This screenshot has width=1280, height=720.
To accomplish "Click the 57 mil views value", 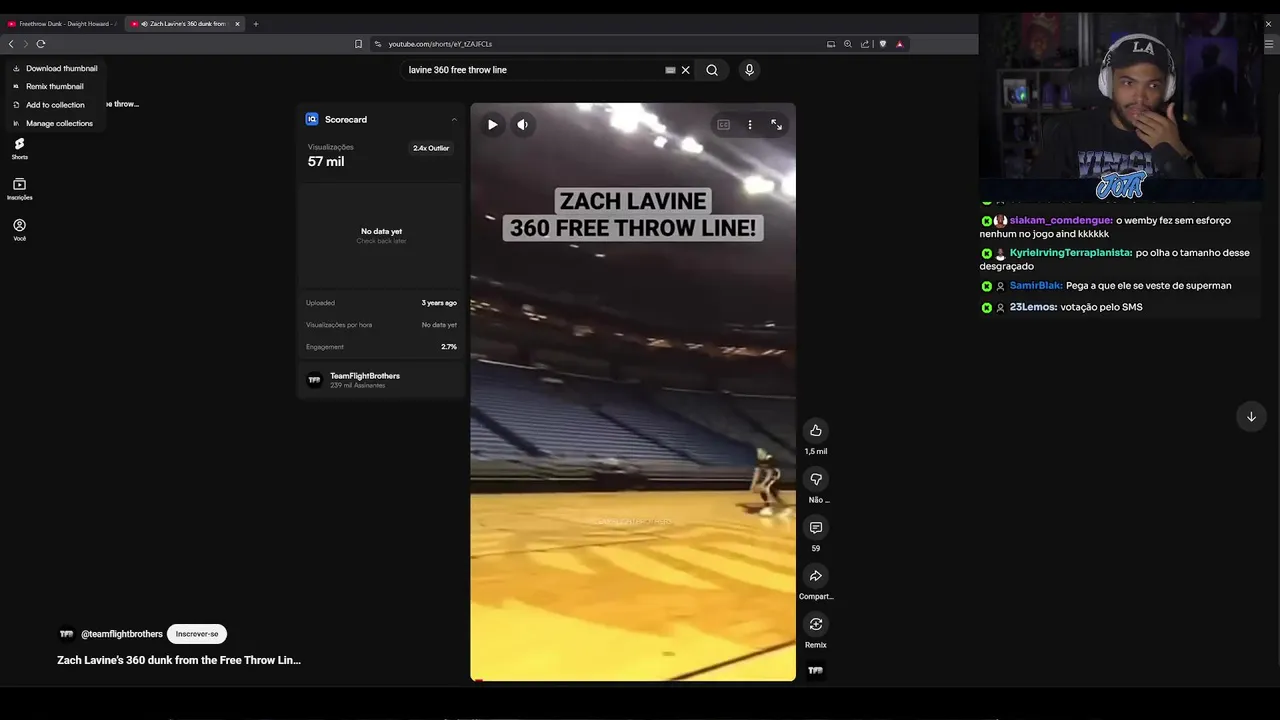I will click(x=326, y=162).
